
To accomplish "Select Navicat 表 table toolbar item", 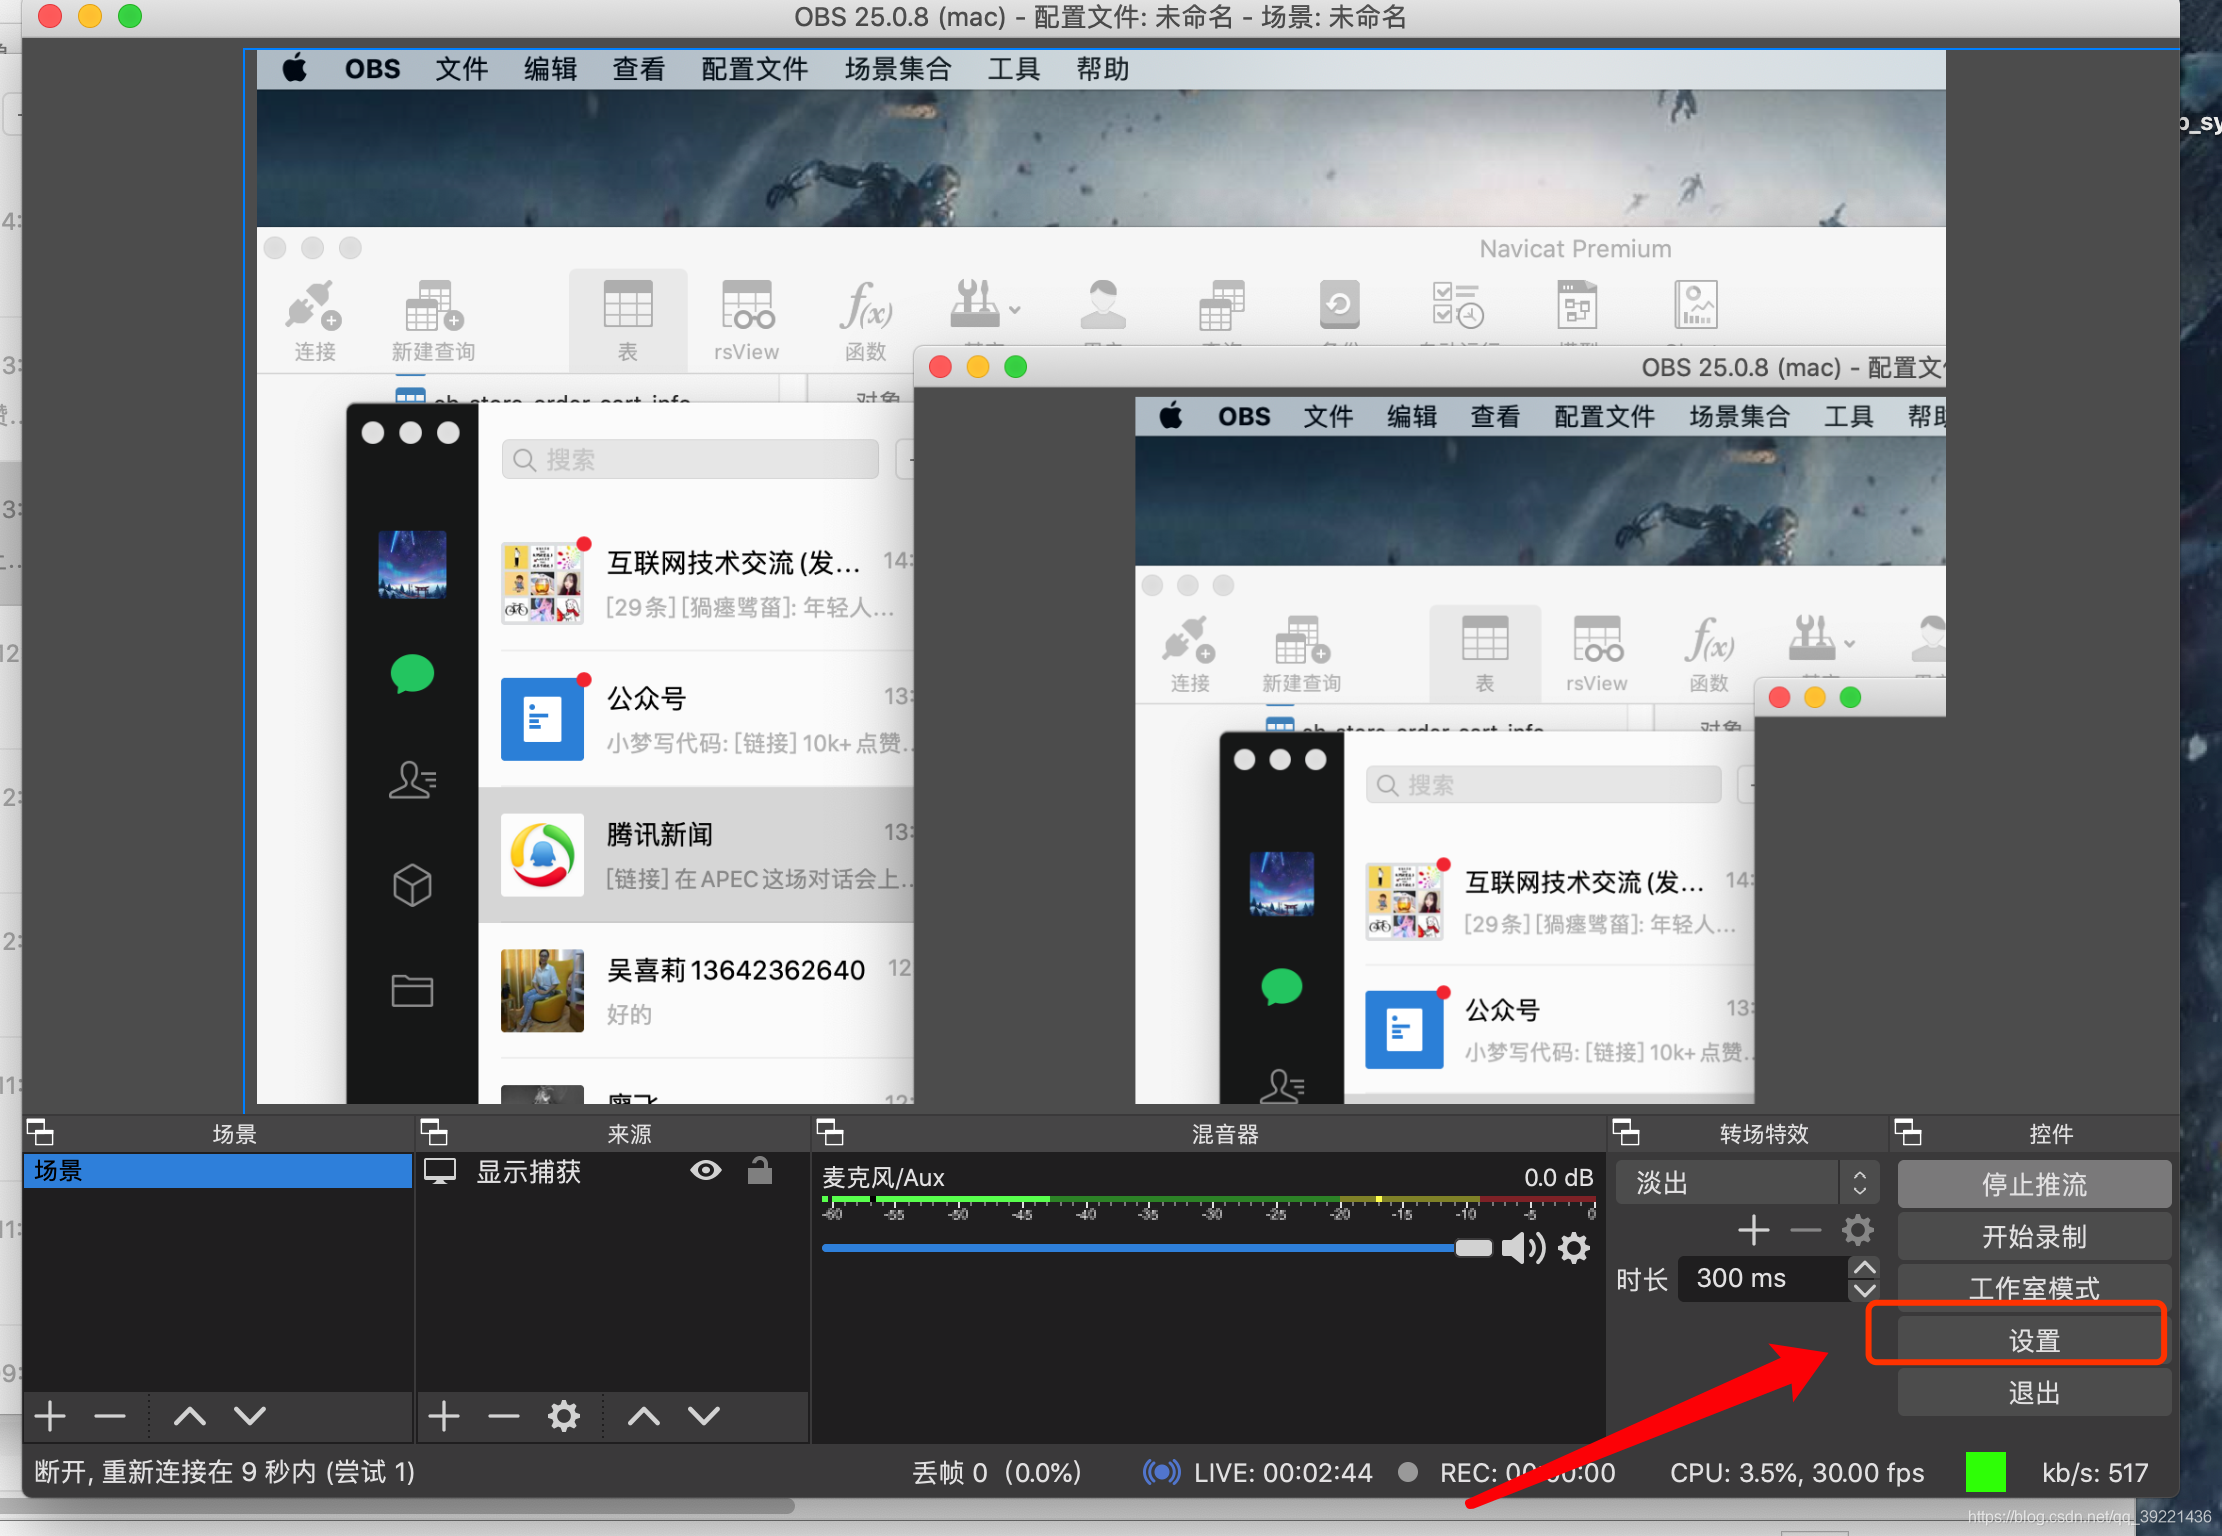I will (628, 320).
